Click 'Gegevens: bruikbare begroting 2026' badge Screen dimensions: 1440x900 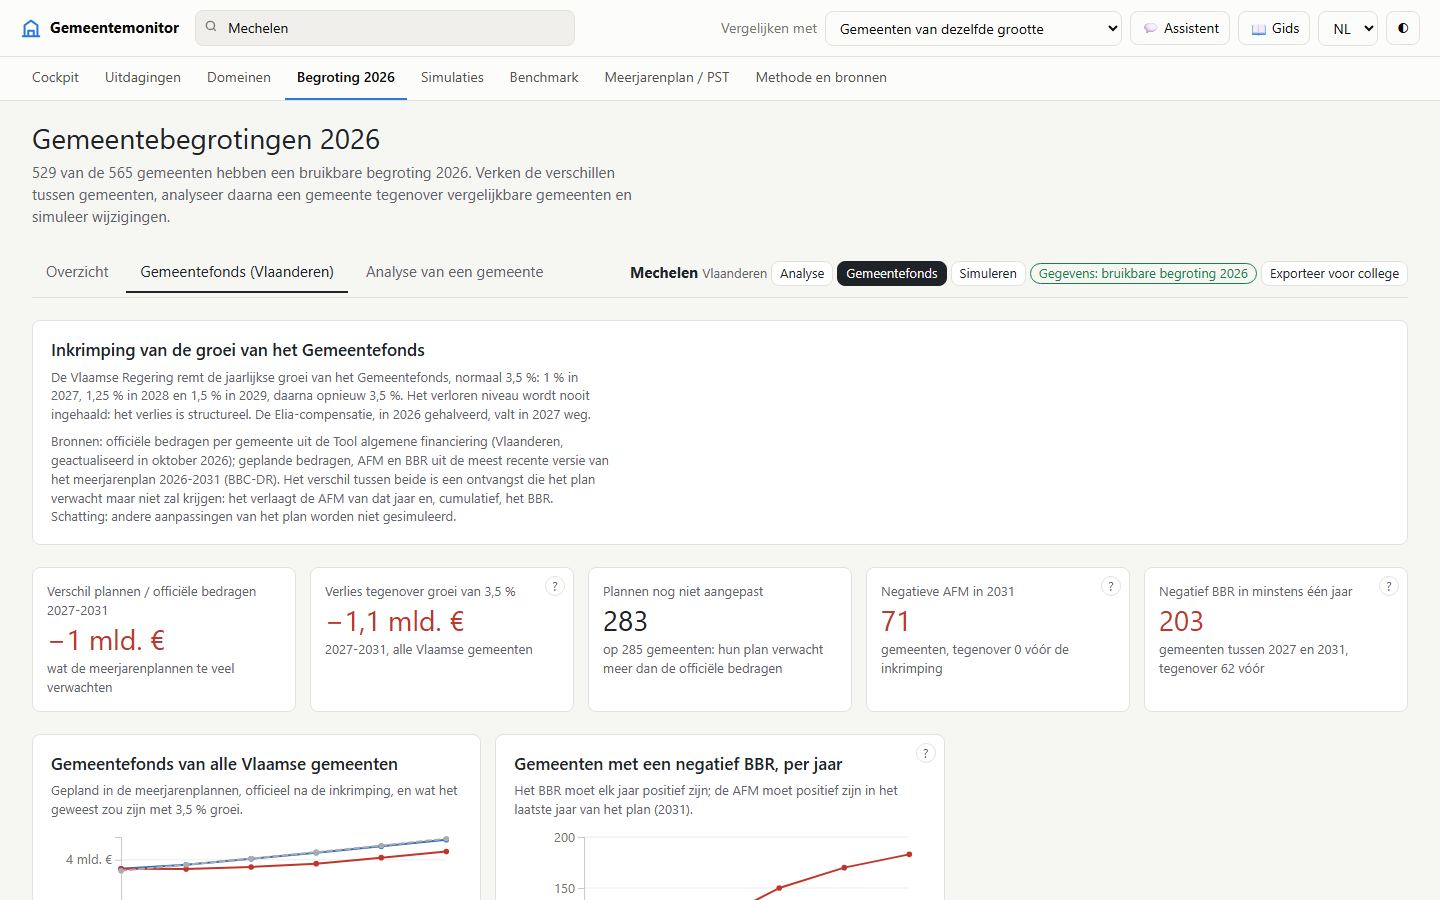click(1143, 273)
